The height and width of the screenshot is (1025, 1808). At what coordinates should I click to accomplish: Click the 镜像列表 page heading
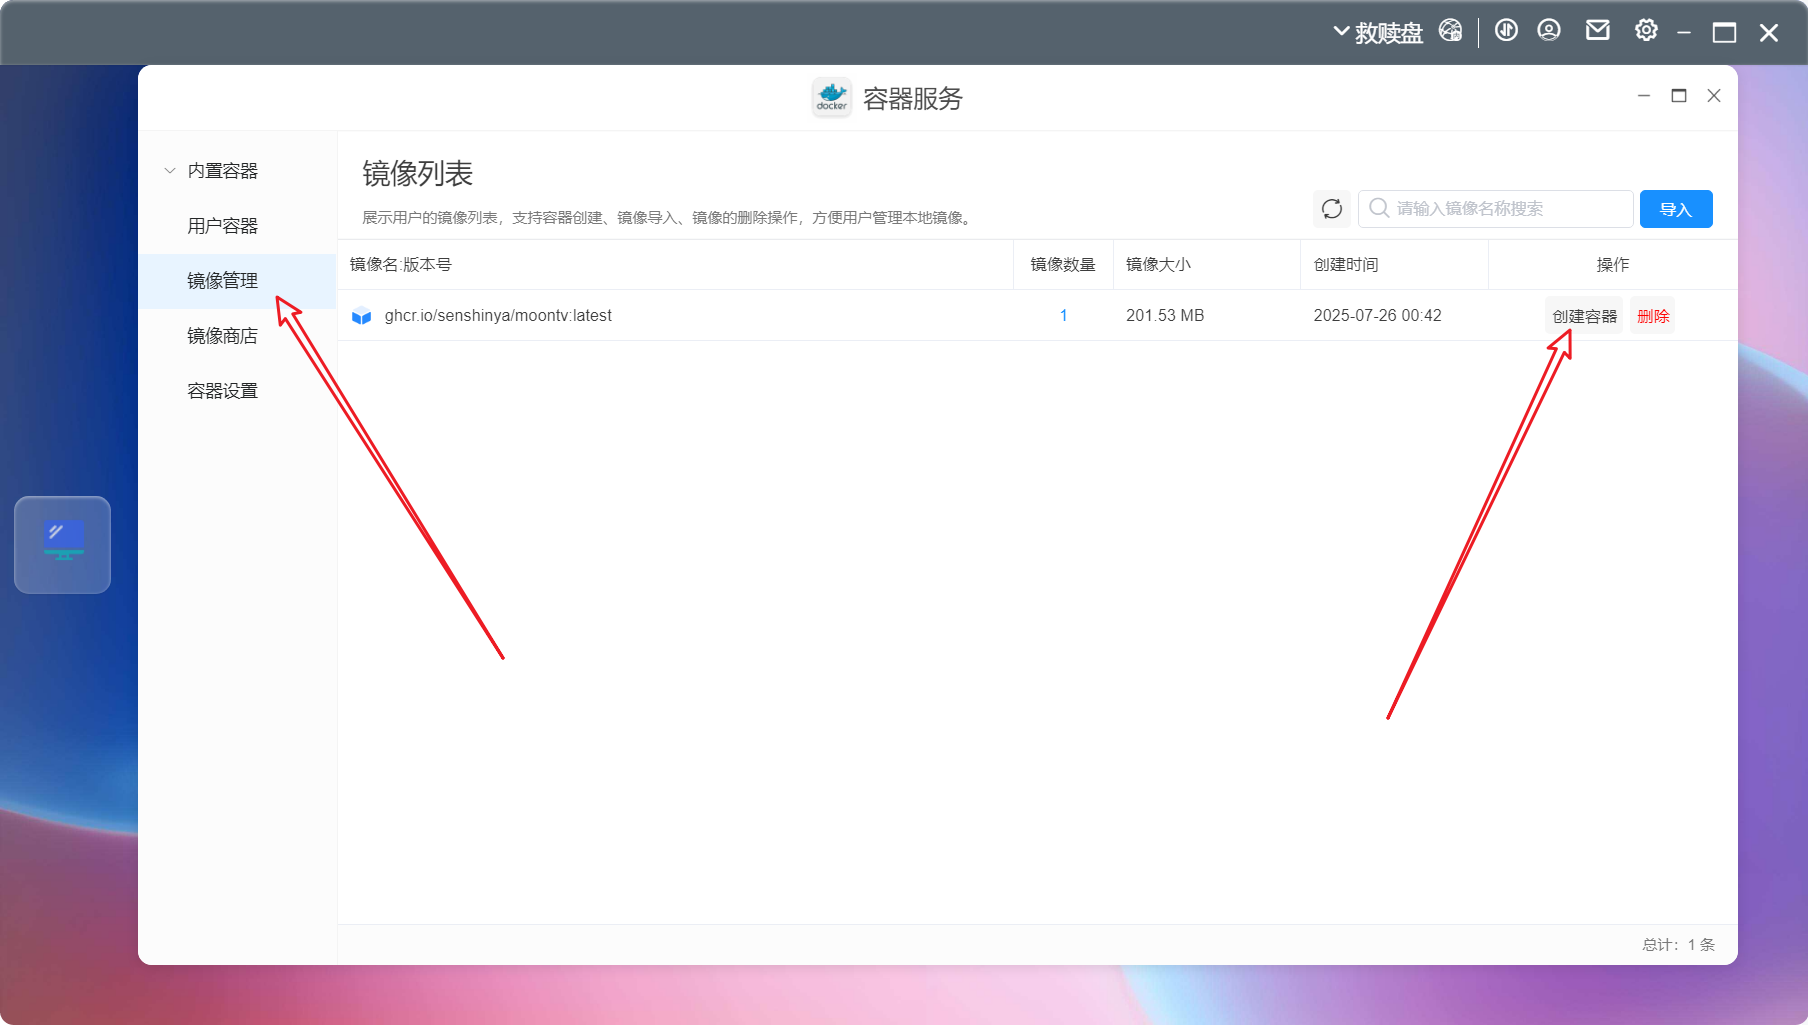(x=417, y=174)
